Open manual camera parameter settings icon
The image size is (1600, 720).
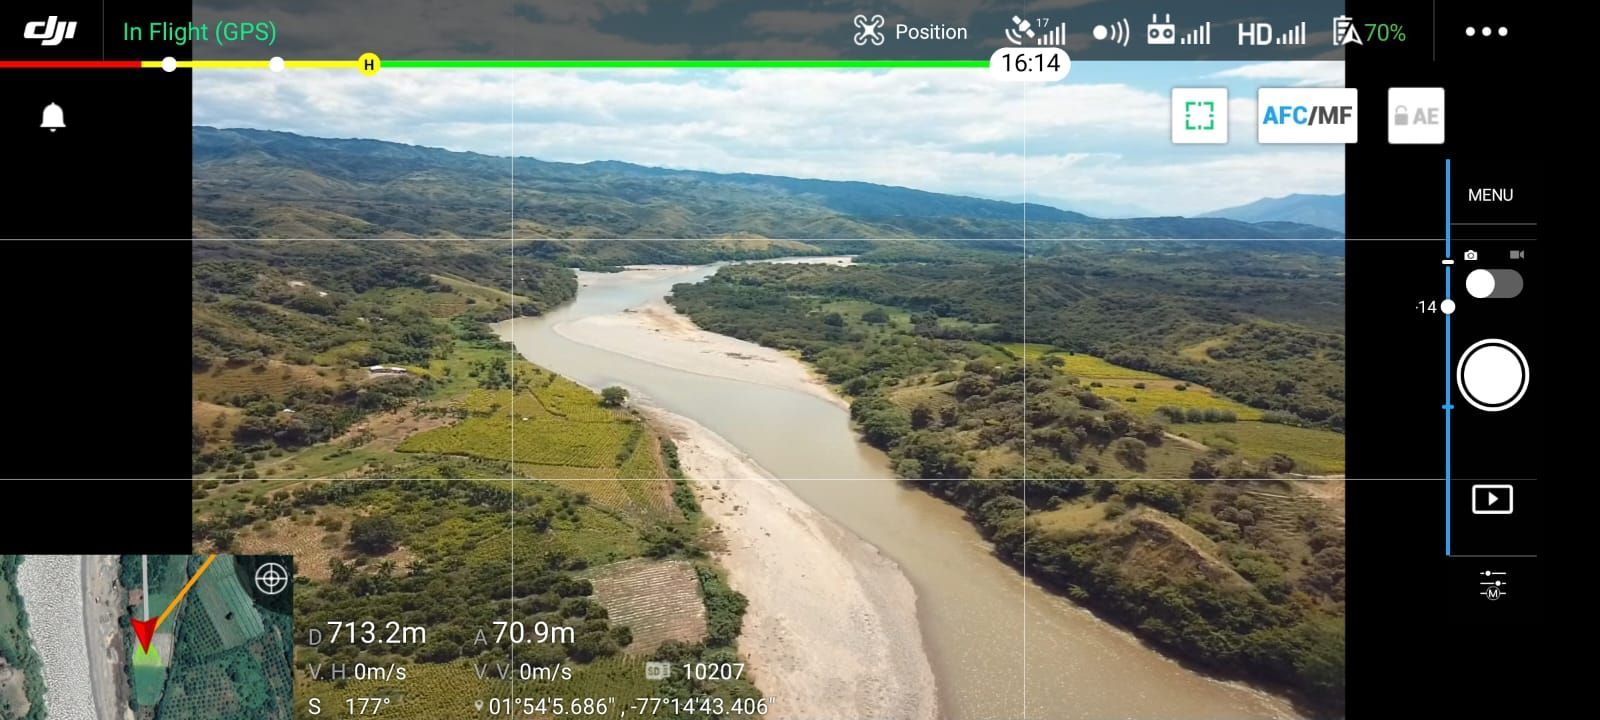1492,585
